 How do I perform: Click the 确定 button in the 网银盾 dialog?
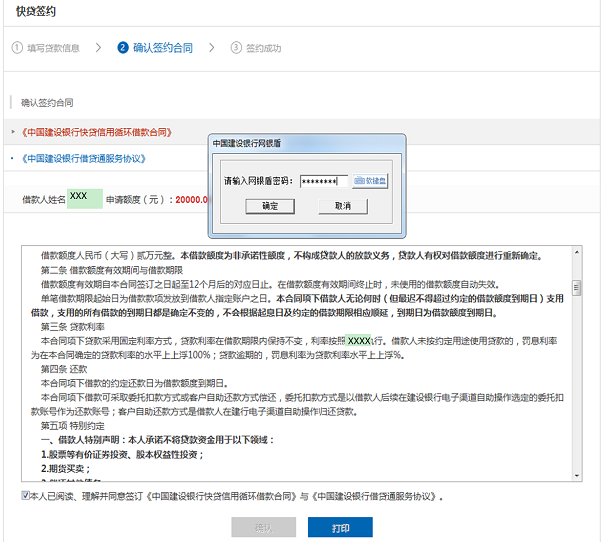270,206
